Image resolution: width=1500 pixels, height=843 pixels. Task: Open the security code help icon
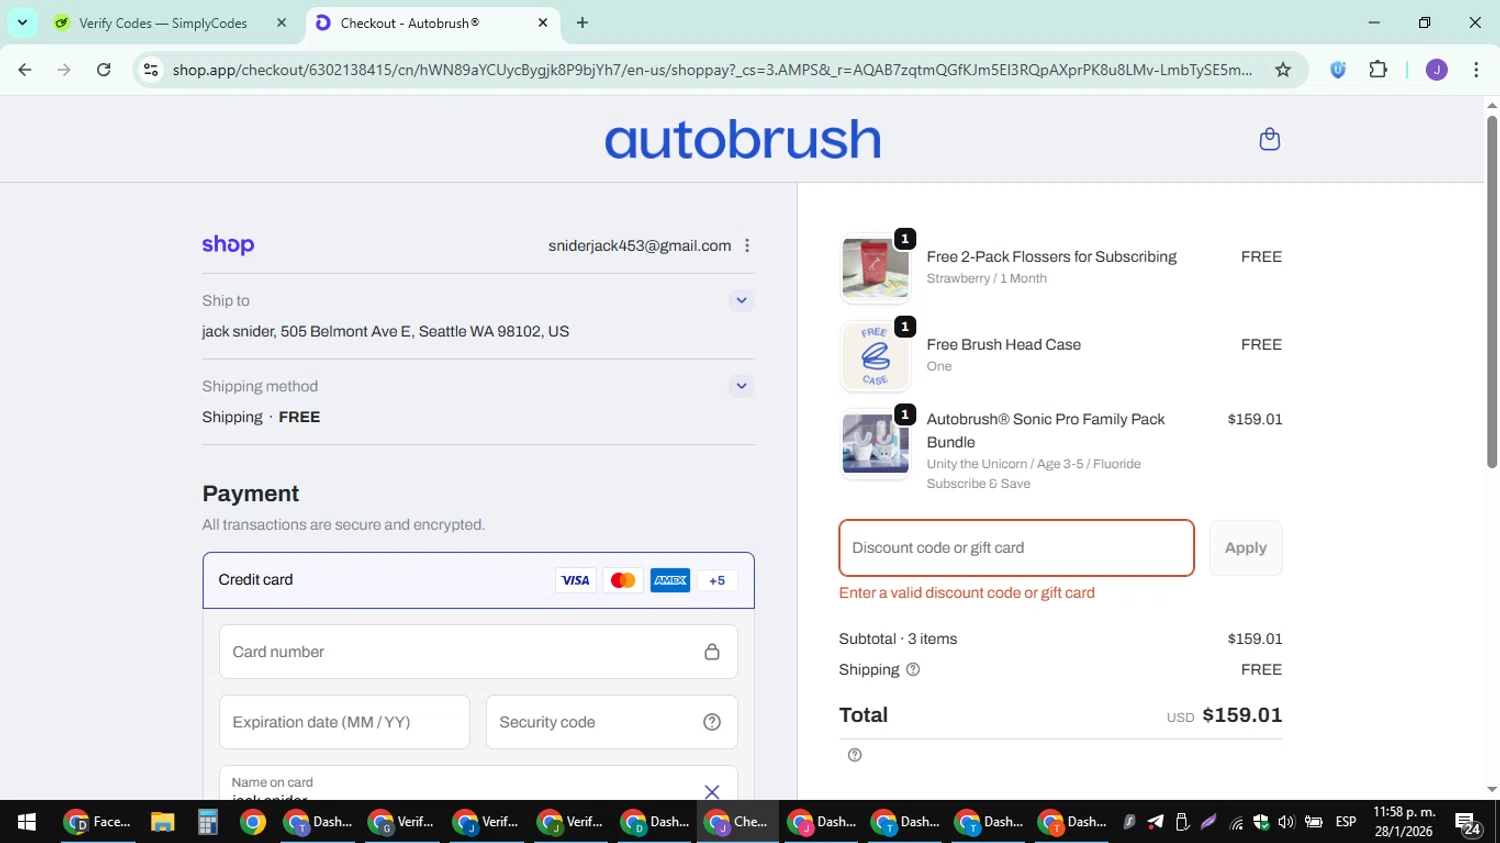click(x=712, y=722)
